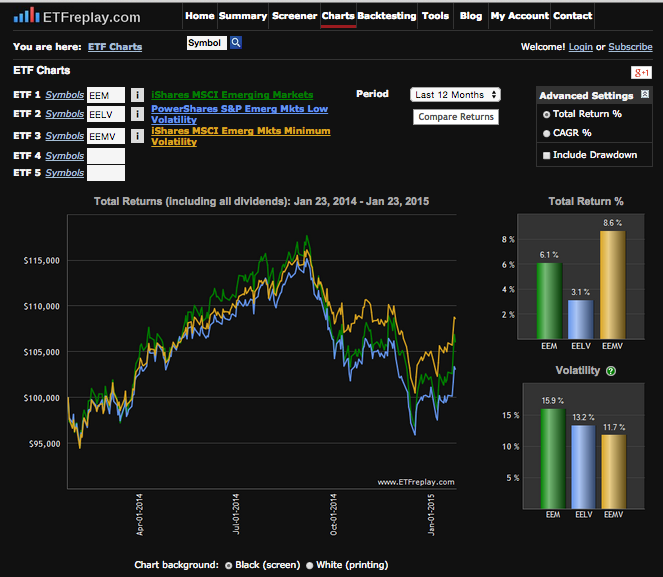Click the ETFreplay.com bar chart logo
The height and width of the screenshot is (577, 663).
[27, 15]
